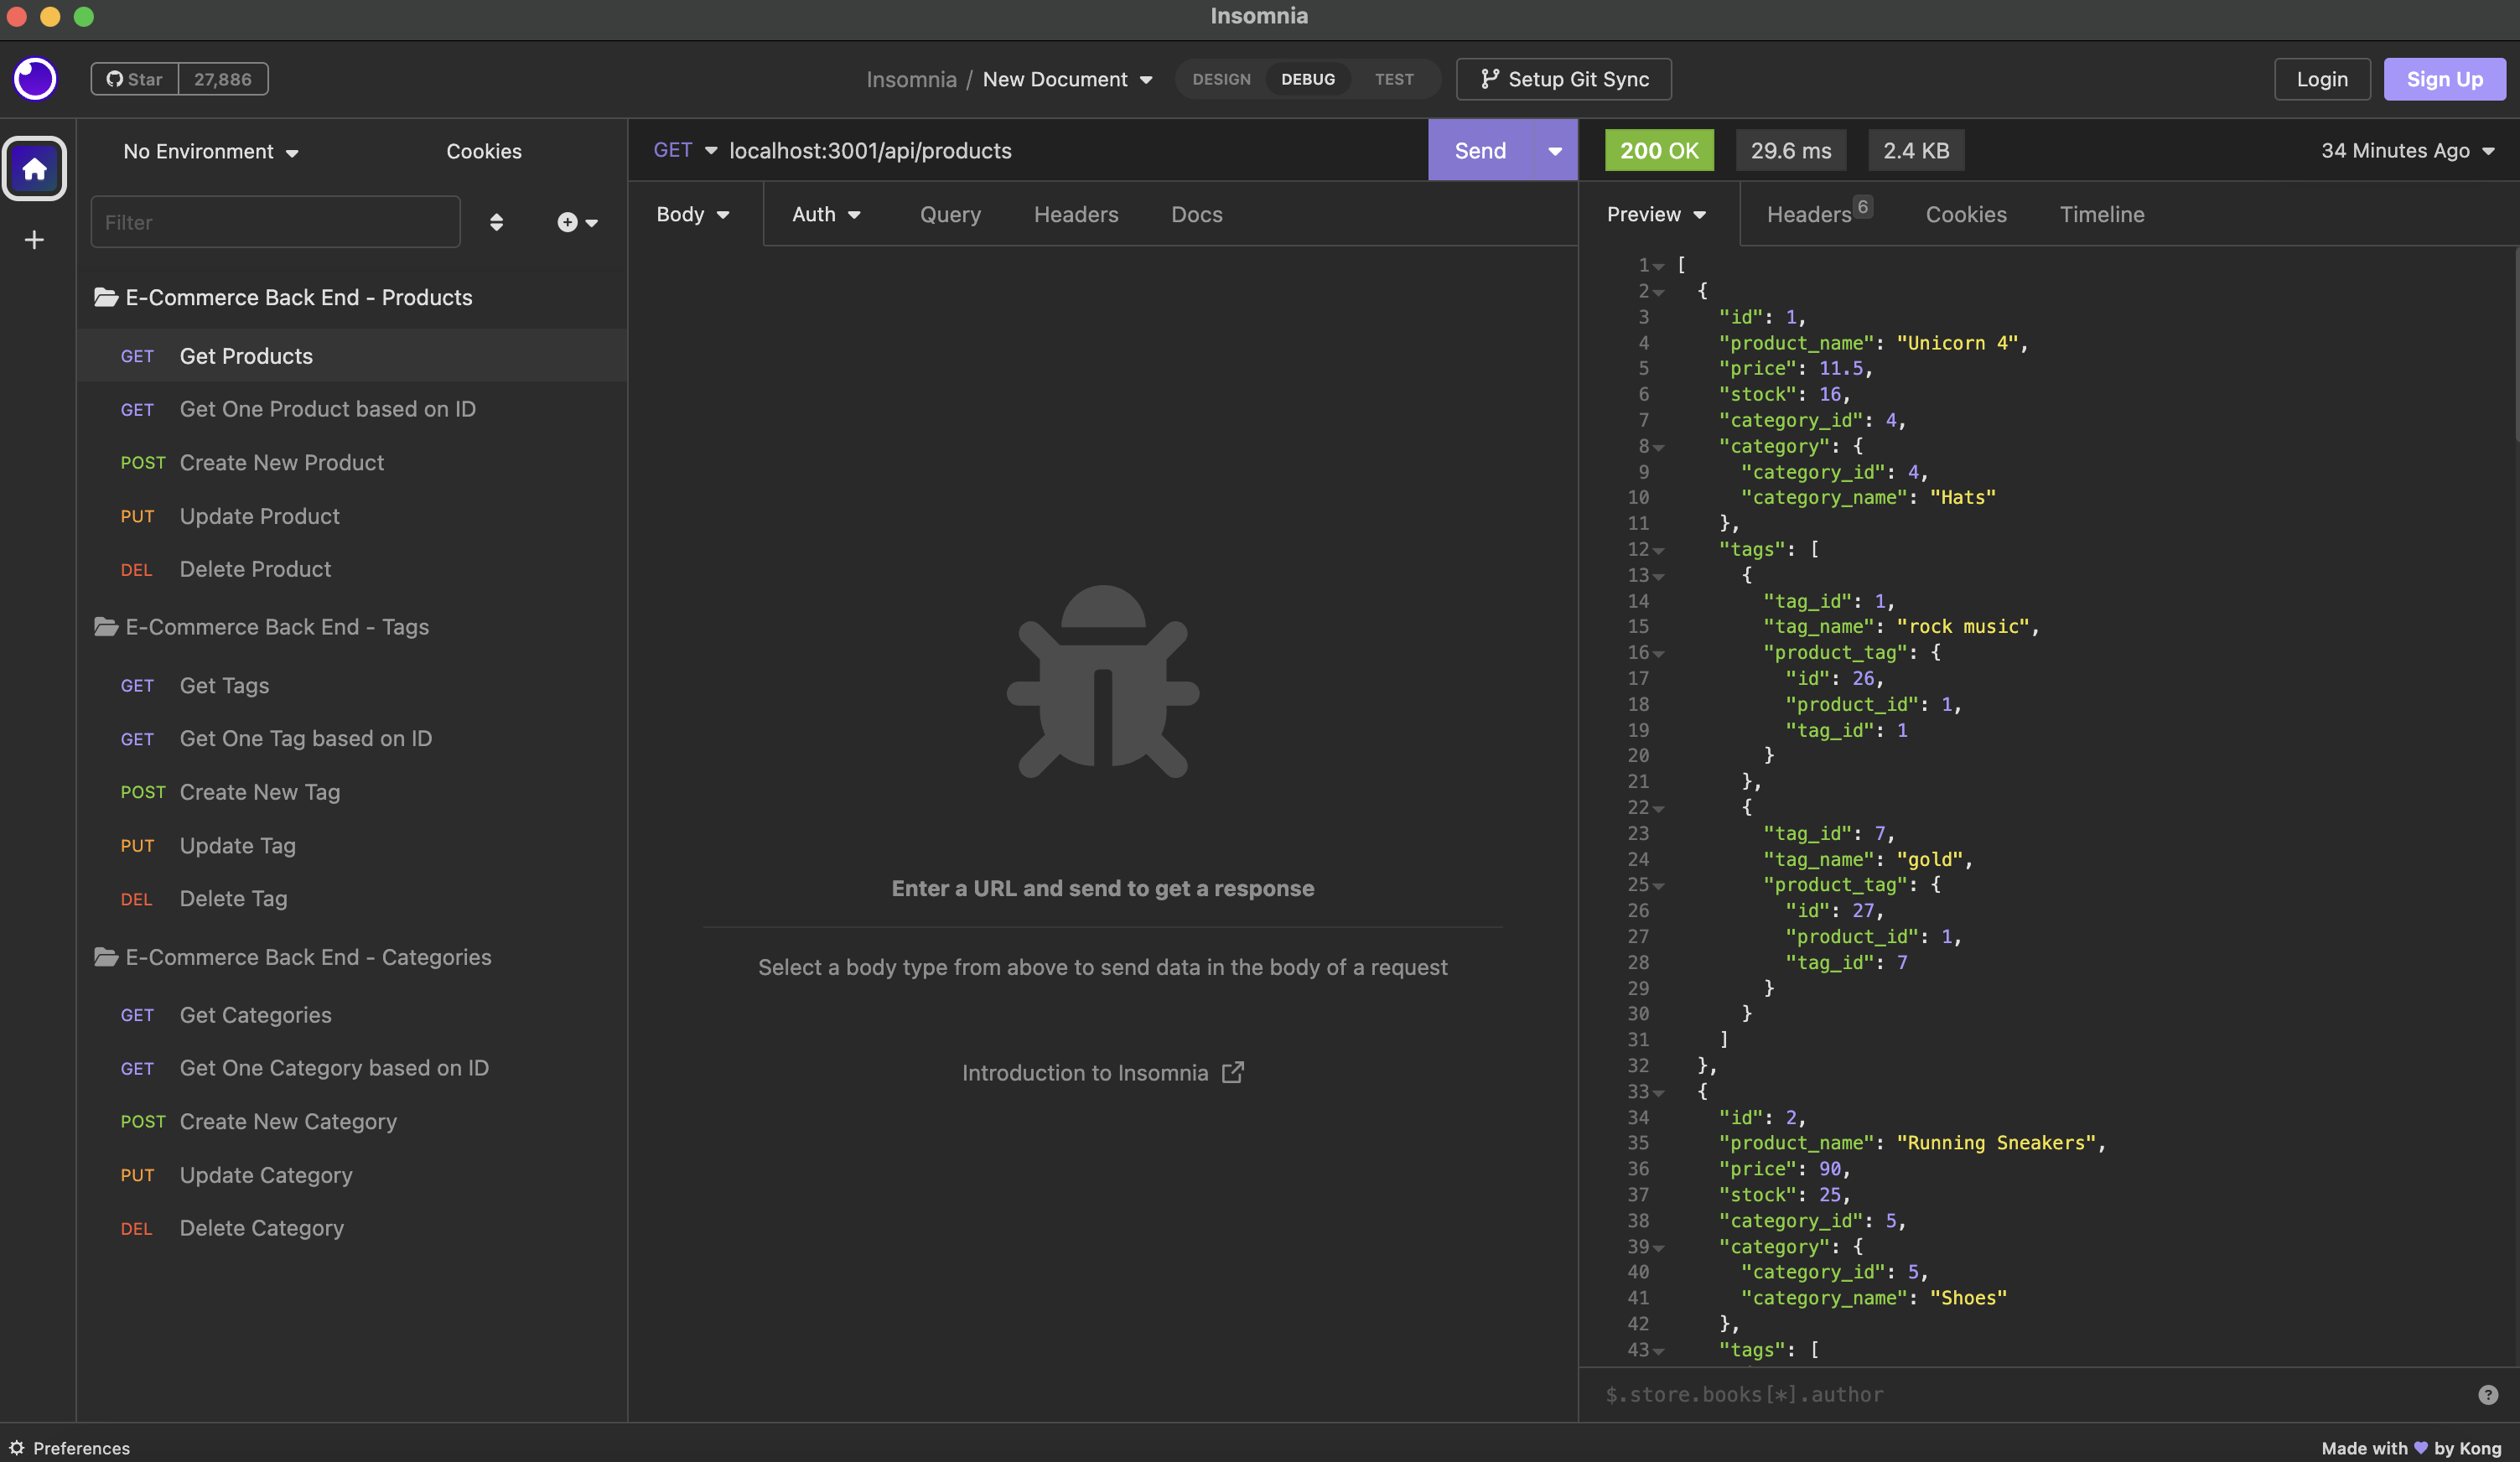Select the Create New Product request
The image size is (2520, 1462).
click(x=281, y=462)
